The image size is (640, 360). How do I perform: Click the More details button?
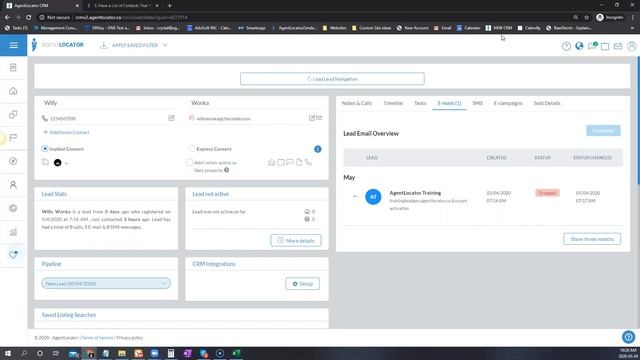[x=296, y=240]
